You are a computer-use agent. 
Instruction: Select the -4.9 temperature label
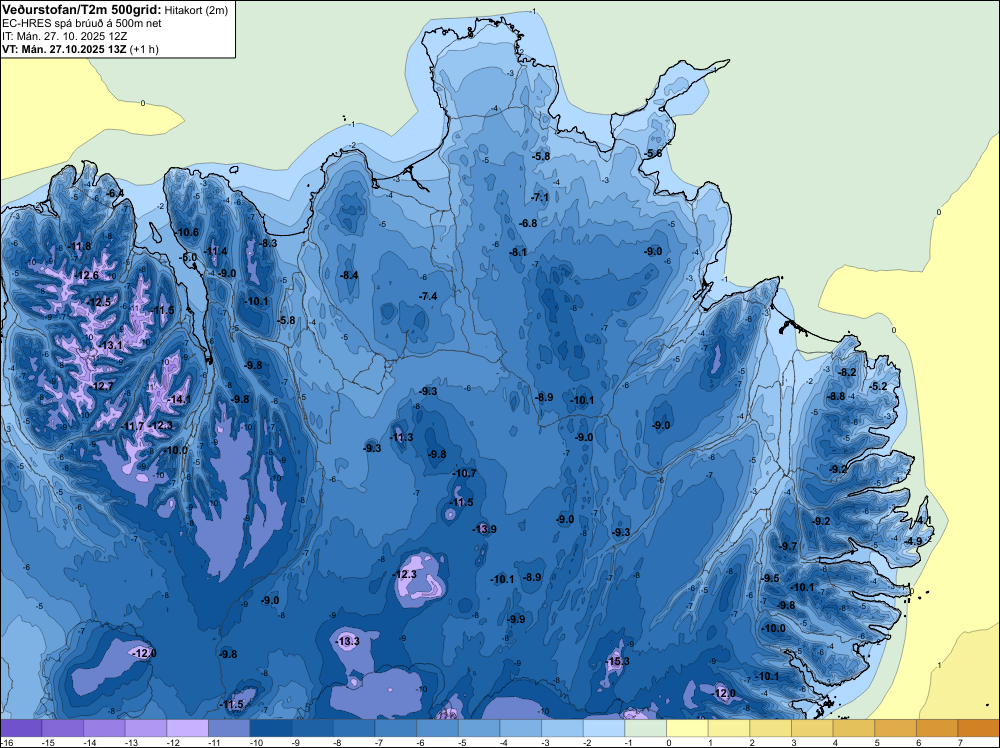coord(914,541)
